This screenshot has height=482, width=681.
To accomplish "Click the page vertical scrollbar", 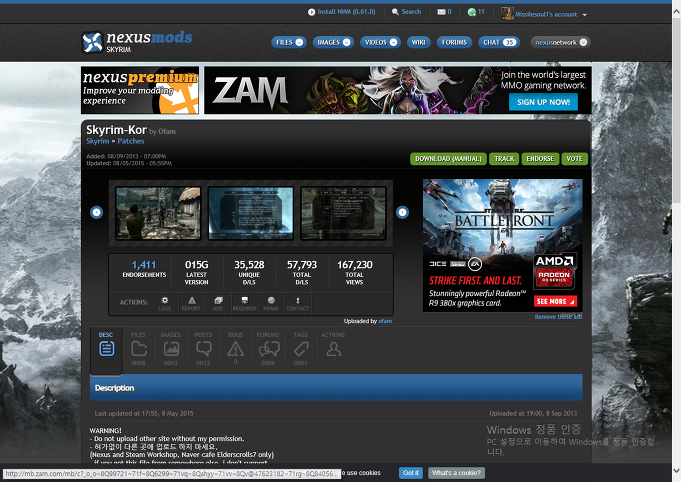I will [x=676, y=109].
